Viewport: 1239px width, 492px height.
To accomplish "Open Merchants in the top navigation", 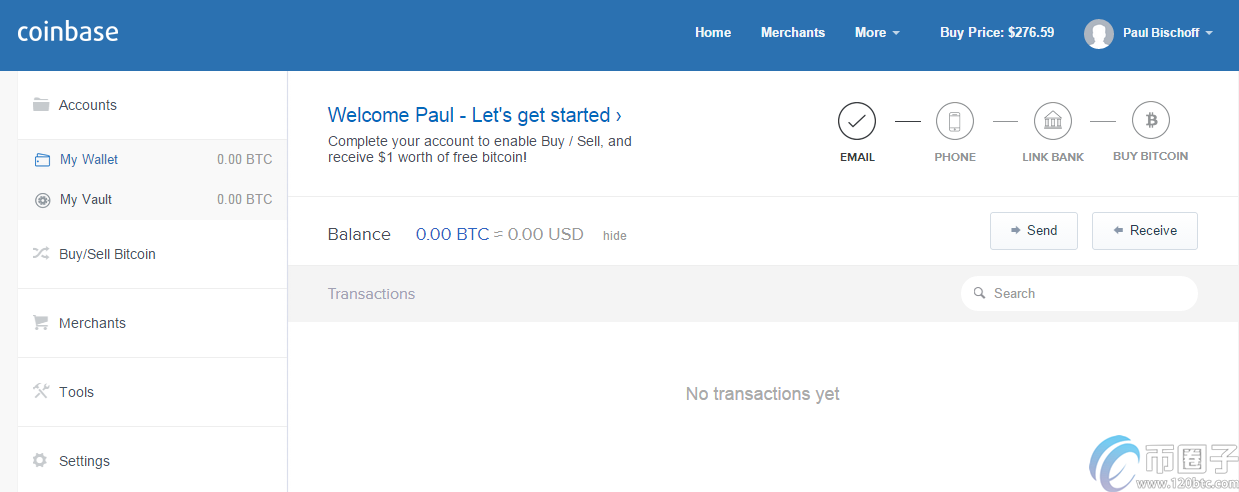I will [x=792, y=33].
